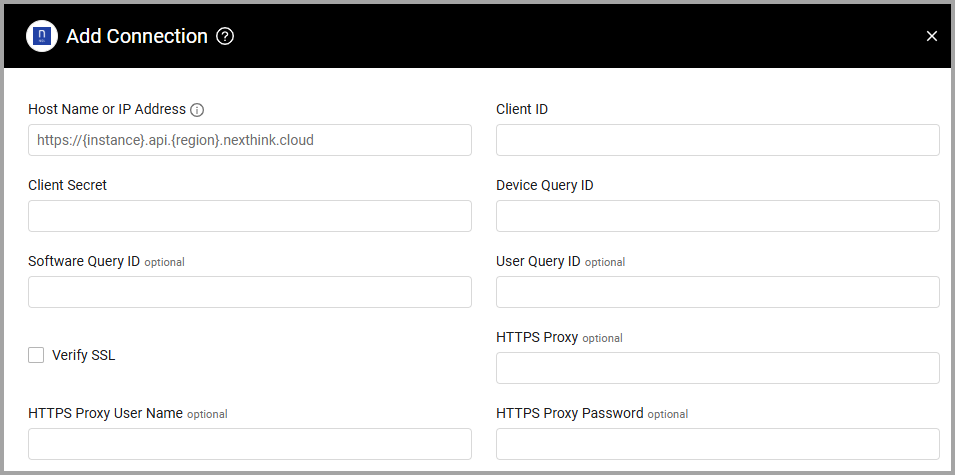Focus the Software Query ID input
Viewport: 955px width, 475px height.
[x=250, y=292]
